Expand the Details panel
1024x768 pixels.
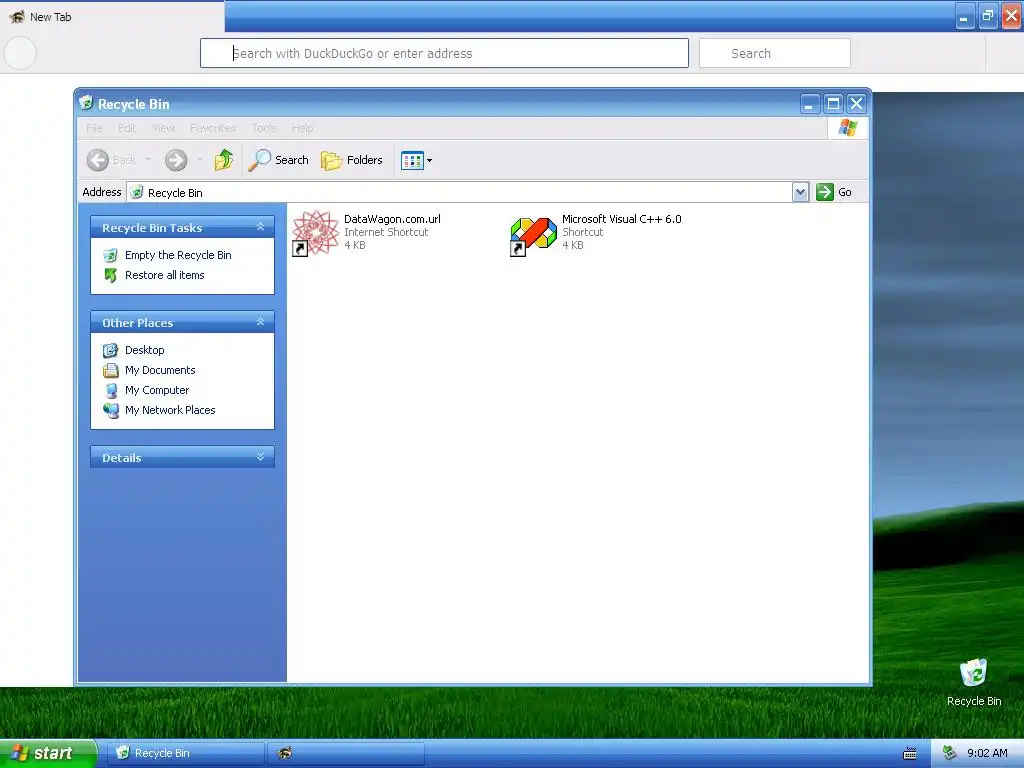(260, 456)
